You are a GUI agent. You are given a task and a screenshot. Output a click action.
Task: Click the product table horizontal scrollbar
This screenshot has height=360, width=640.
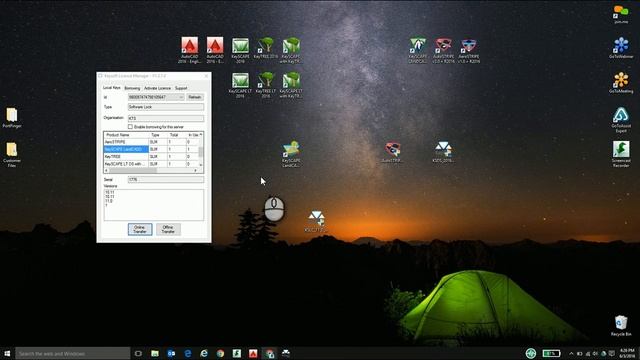click(x=151, y=170)
